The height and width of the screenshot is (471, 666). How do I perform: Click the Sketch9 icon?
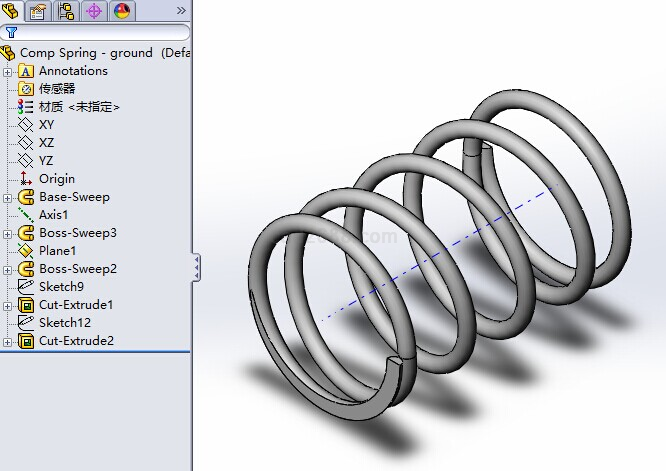(26, 287)
